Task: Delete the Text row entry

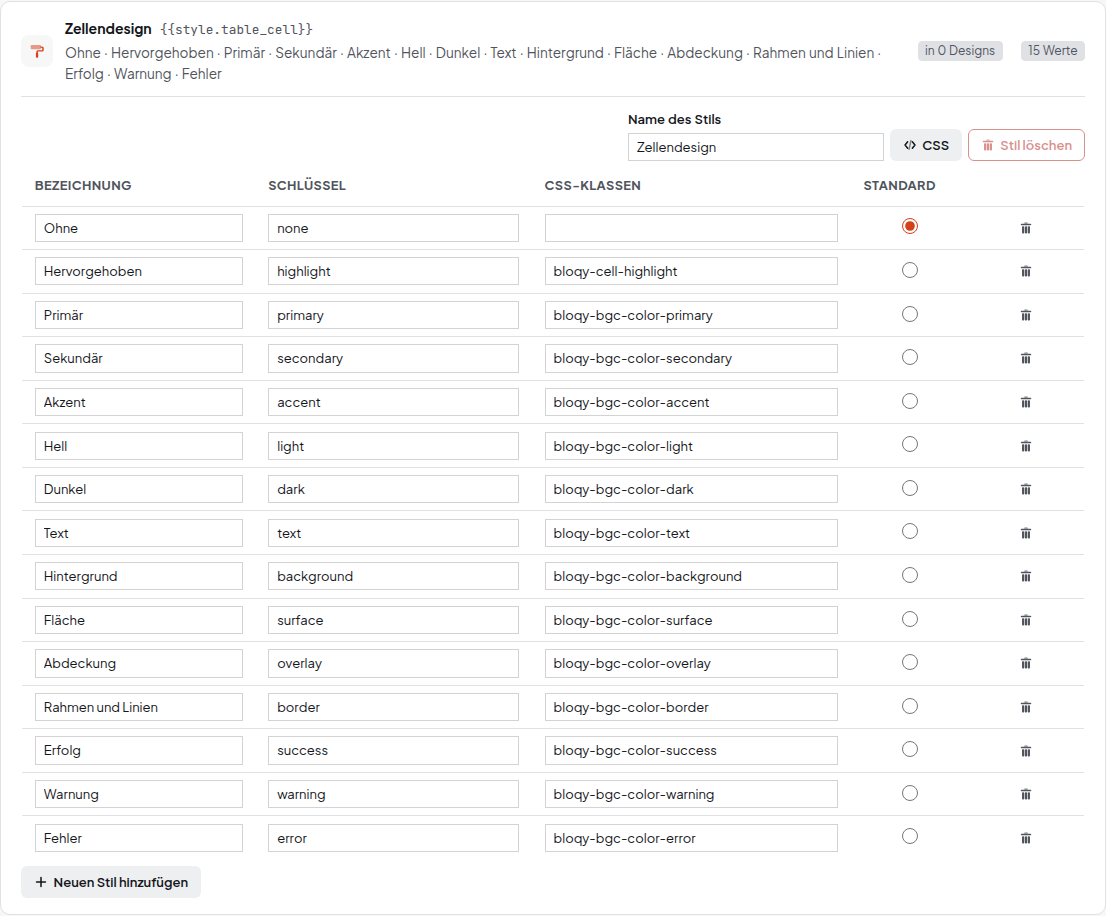Action: pyautogui.click(x=1026, y=533)
